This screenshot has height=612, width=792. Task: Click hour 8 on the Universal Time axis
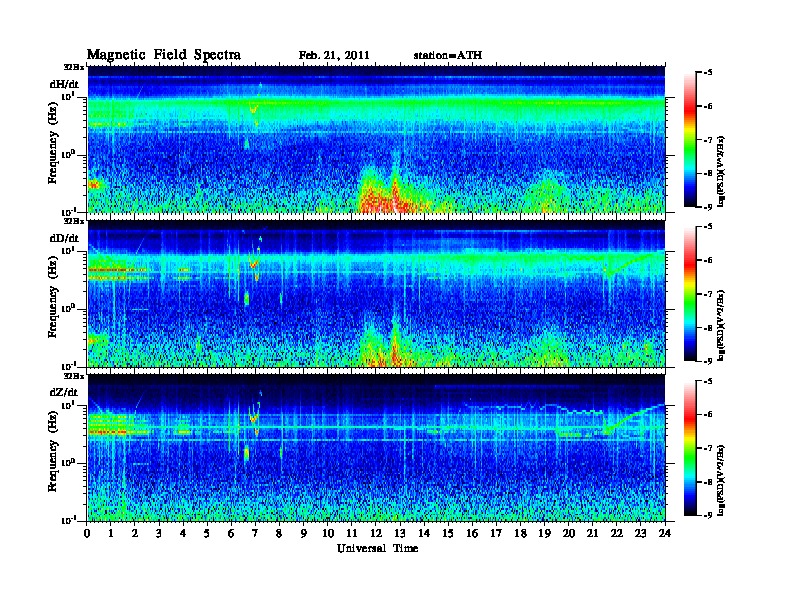[x=279, y=533]
